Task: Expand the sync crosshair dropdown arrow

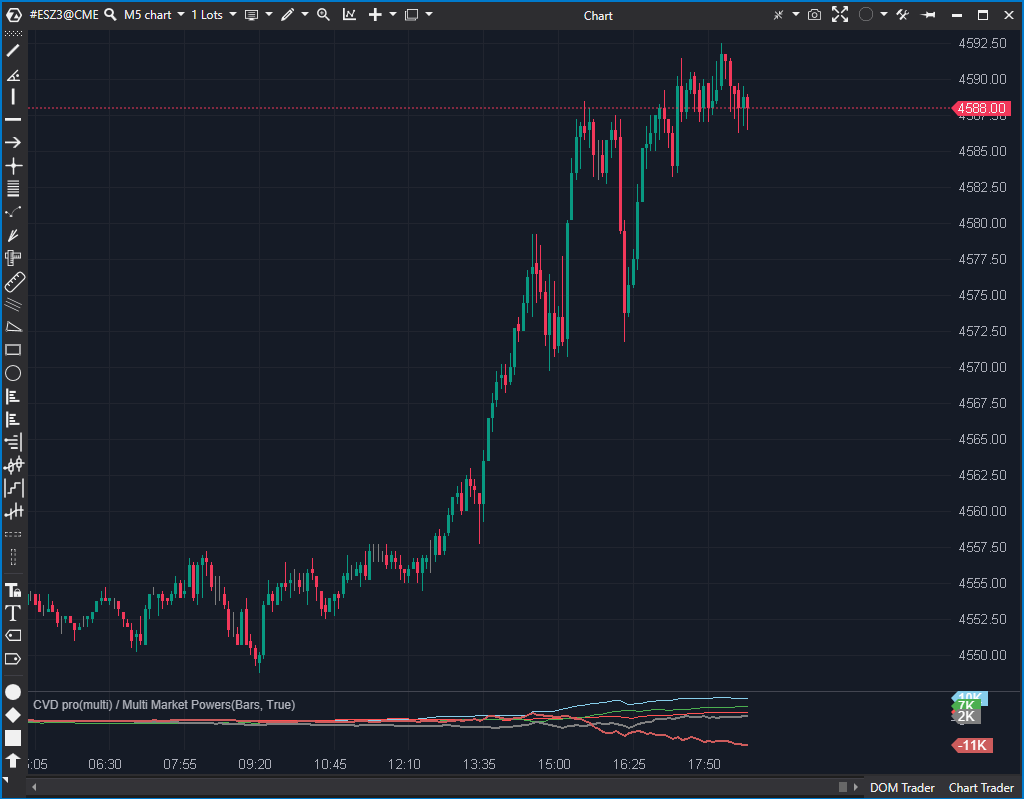Action: (x=795, y=14)
